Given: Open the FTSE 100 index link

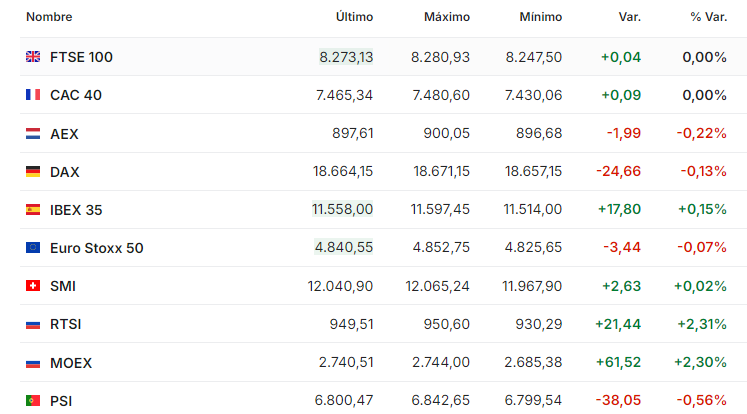Looking at the screenshot, I should pyautogui.click(x=81, y=57).
